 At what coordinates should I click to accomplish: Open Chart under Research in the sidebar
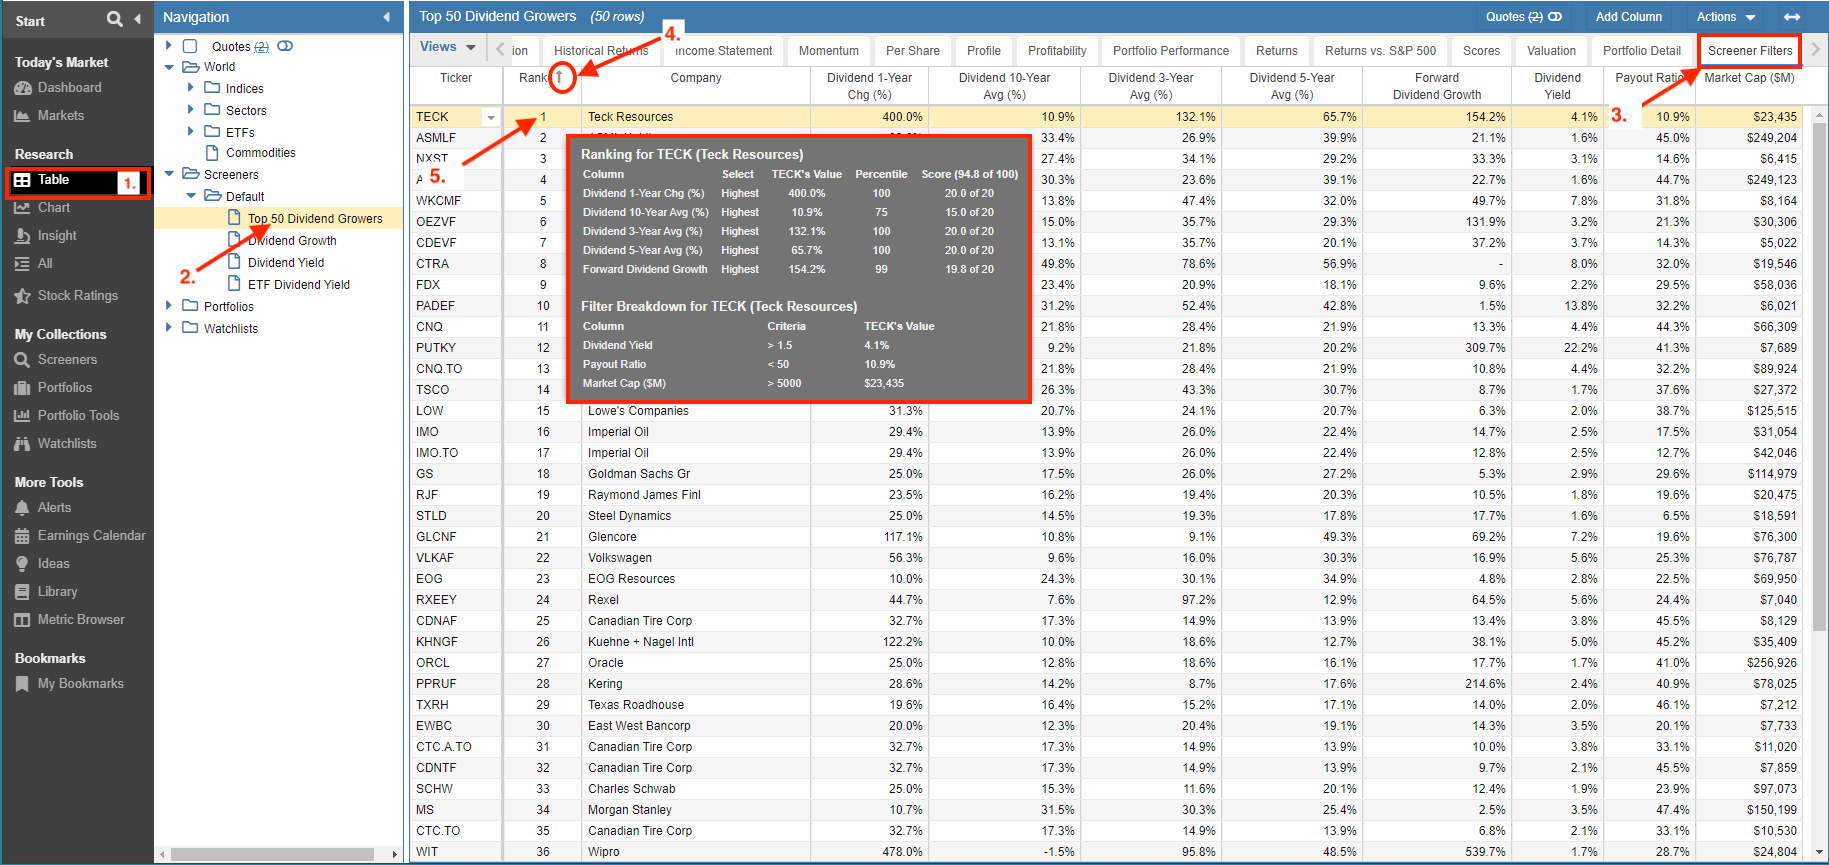point(54,208)
